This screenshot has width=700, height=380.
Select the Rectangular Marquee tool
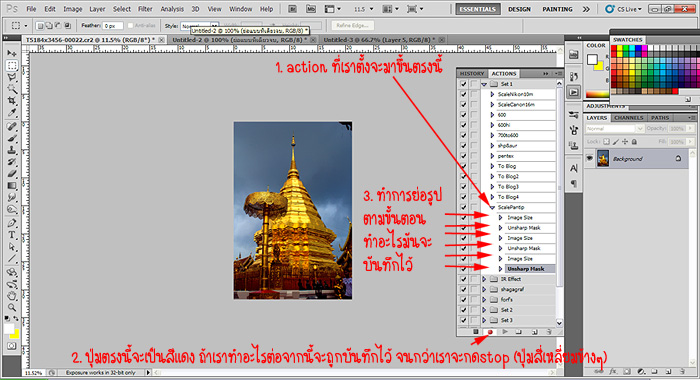click(x=12, y=66)
